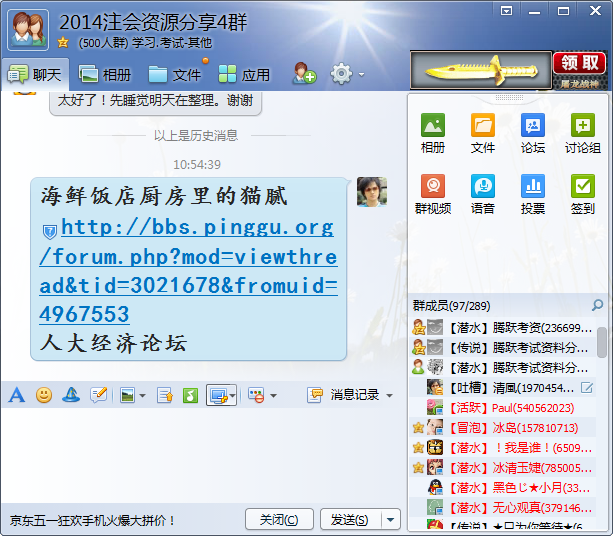Click the 京东五一狂欢 ad text

pyautogui.click(x=92, y=520)
